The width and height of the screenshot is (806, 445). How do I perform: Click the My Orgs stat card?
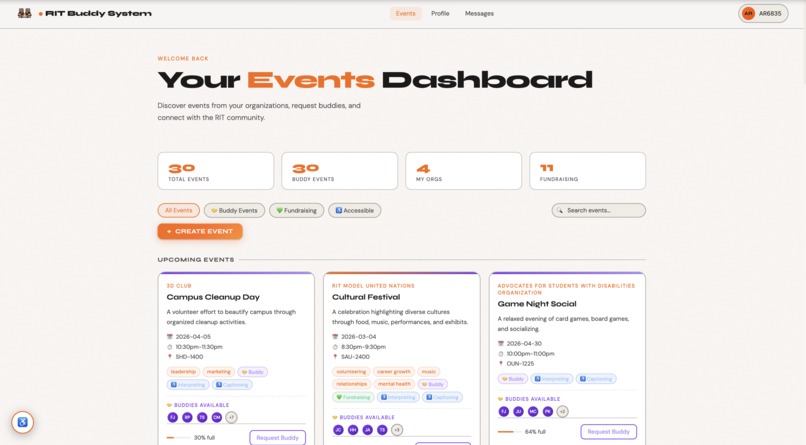pos(464,171)
